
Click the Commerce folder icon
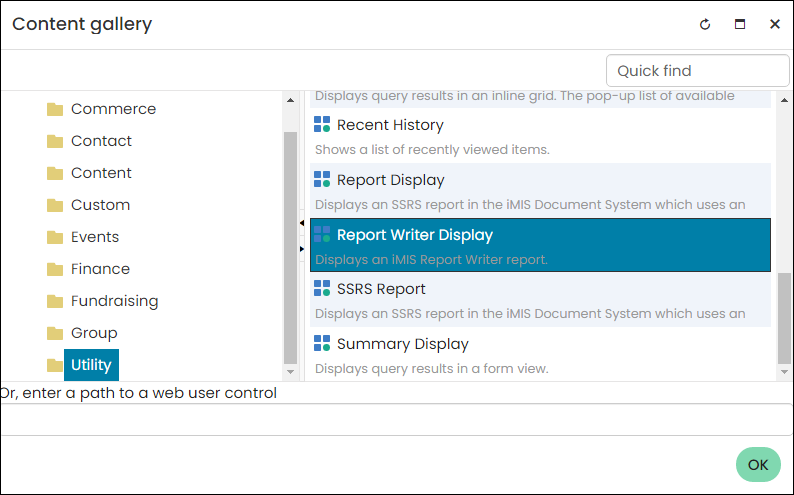(x=55, y=109)
